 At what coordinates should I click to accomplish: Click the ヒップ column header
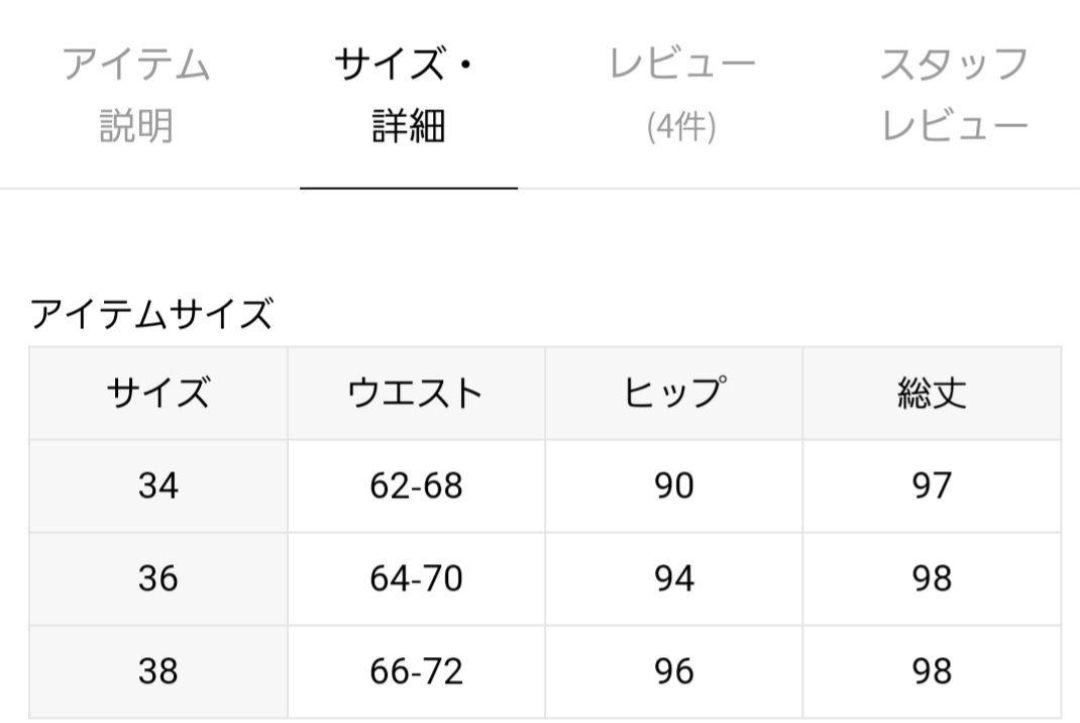click(x=674, y=393)
